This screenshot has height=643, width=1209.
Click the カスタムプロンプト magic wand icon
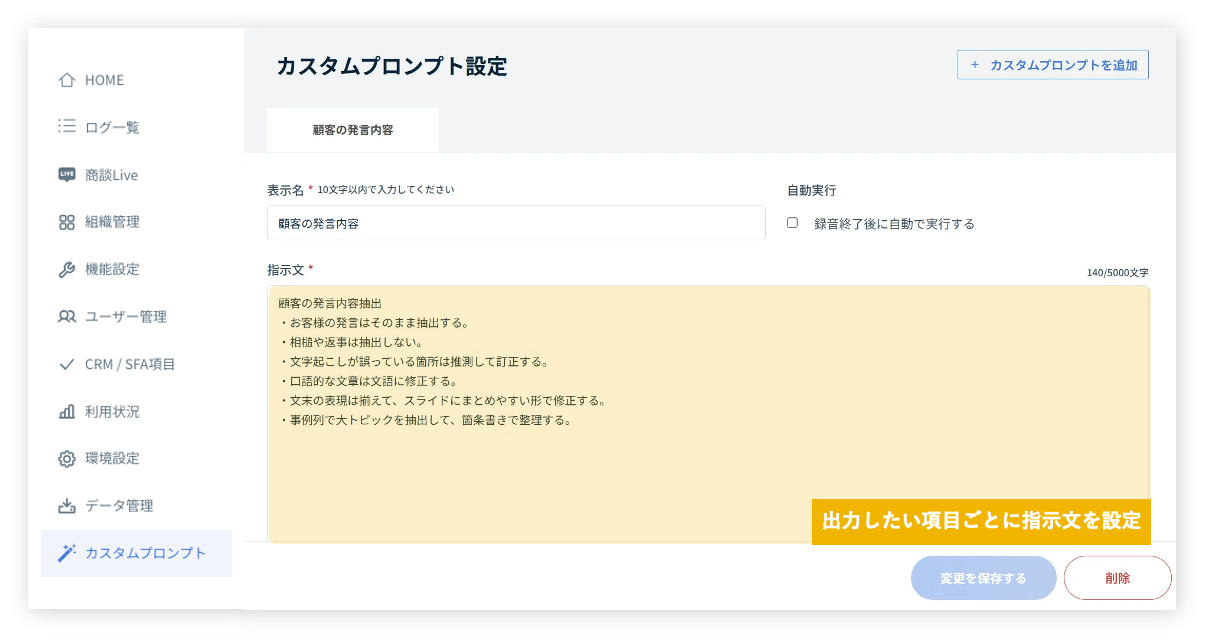click(67, 553)
